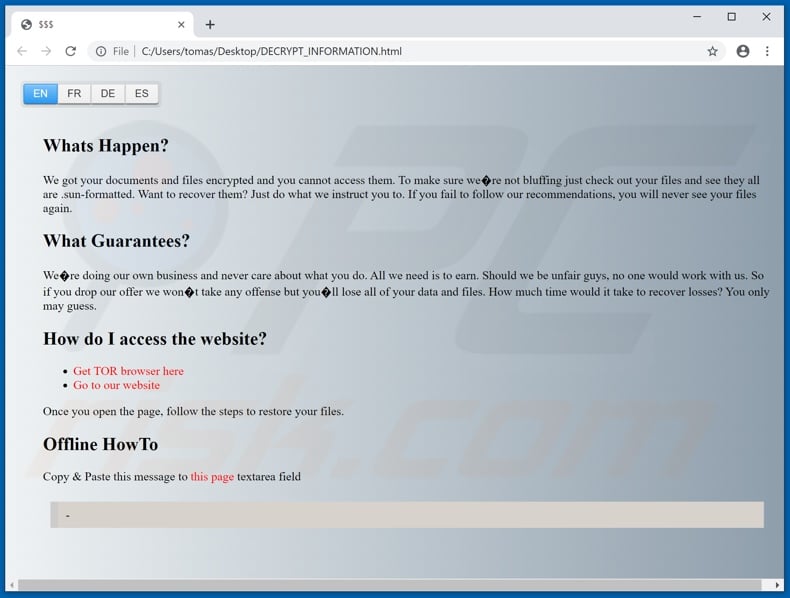Reload the page with the refresh icon
The height and width of the screenshot is (598, 790).
click(x=71, y=51)
